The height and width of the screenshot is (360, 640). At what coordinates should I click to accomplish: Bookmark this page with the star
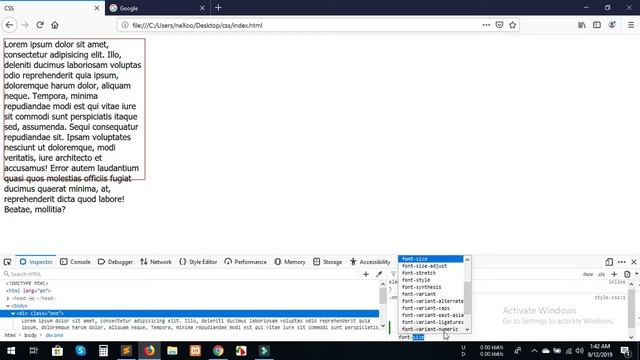pyautogui.click(x=513, y=25)
